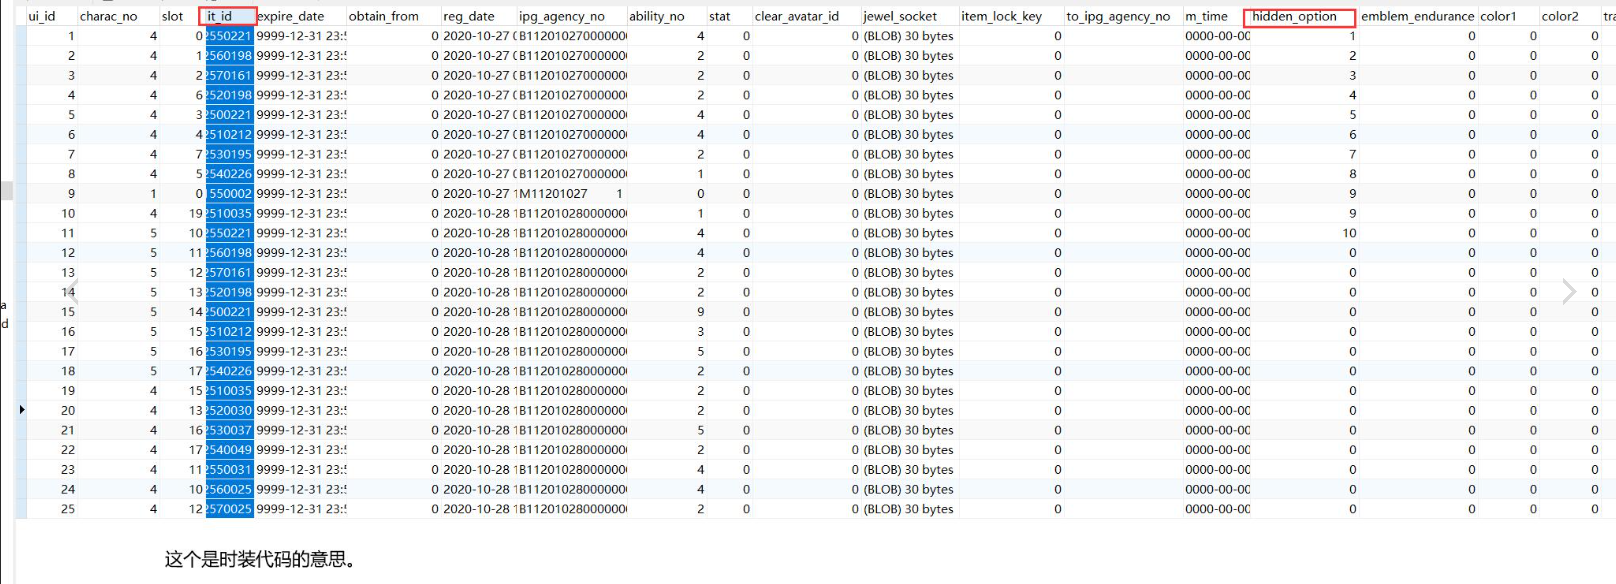This screenshot has height=584, width=1616.
Task: Go to next image with right chevron
Action: [1568, 292]
